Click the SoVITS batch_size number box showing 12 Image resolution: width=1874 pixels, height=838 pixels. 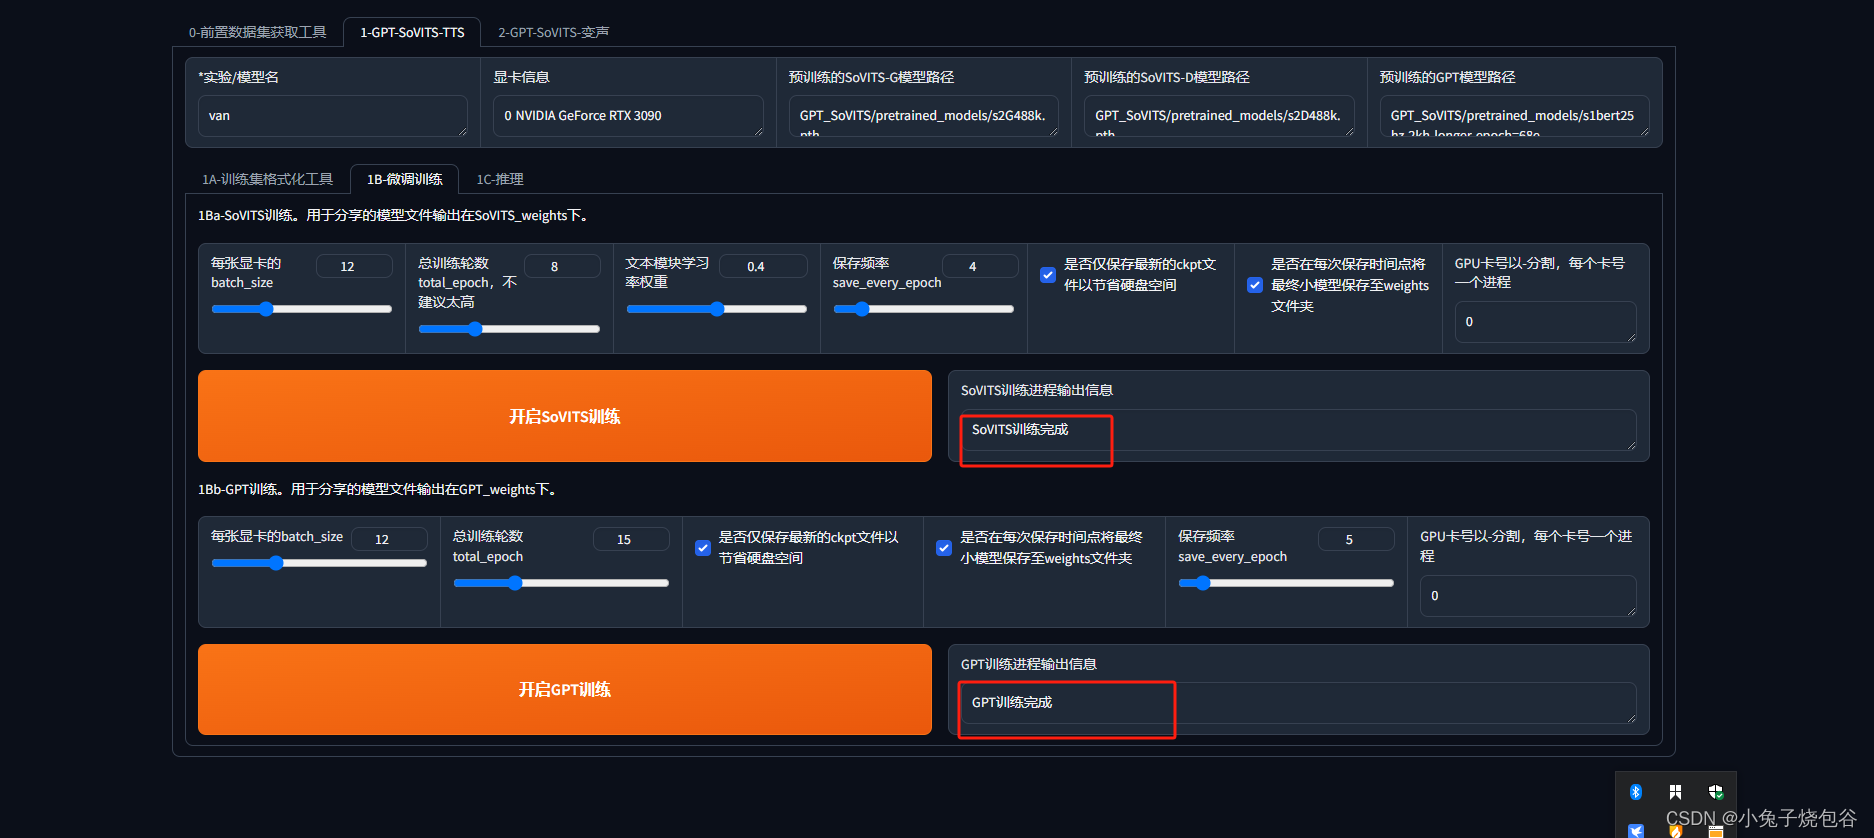click(x=354, y=266)
